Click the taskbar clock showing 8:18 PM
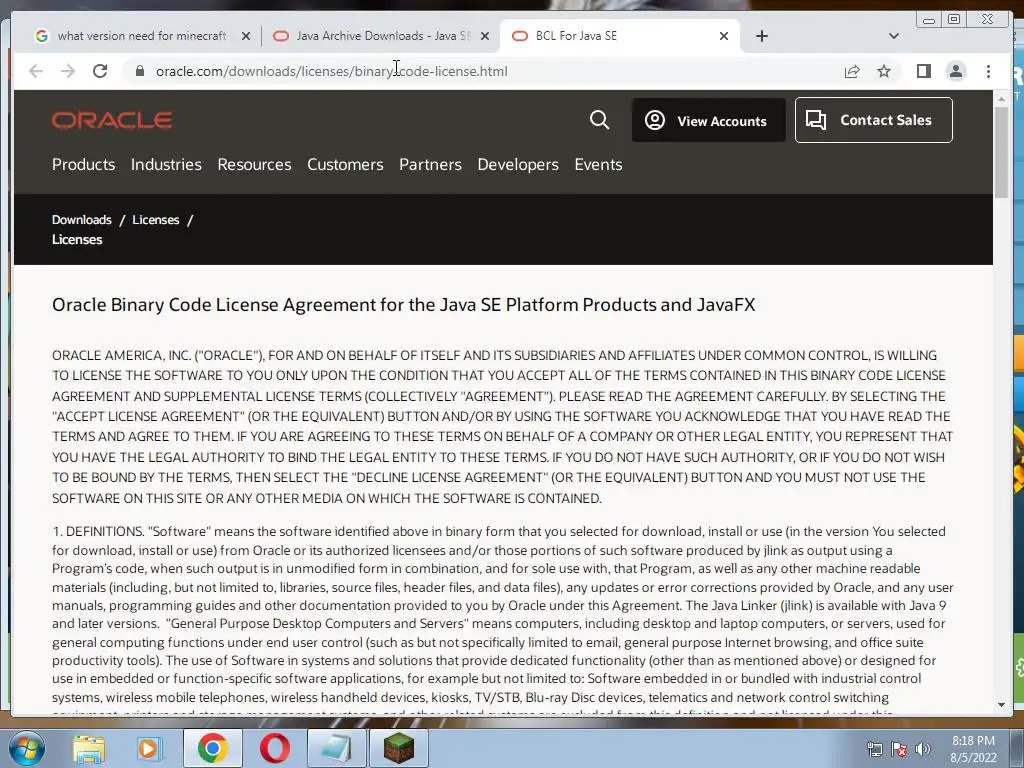 (x=973, y=749)
